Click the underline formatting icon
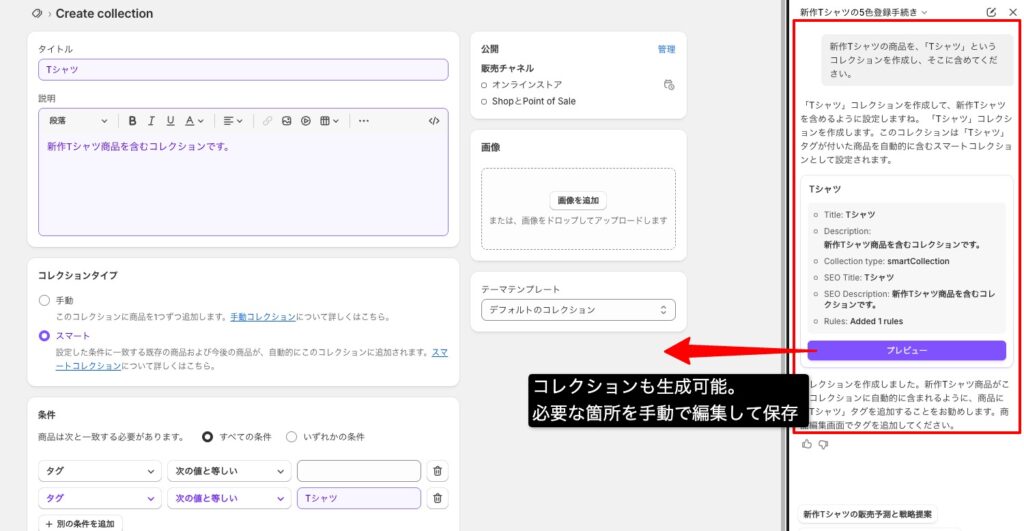This screenshot has height=531, width=1024. (169, 121)
